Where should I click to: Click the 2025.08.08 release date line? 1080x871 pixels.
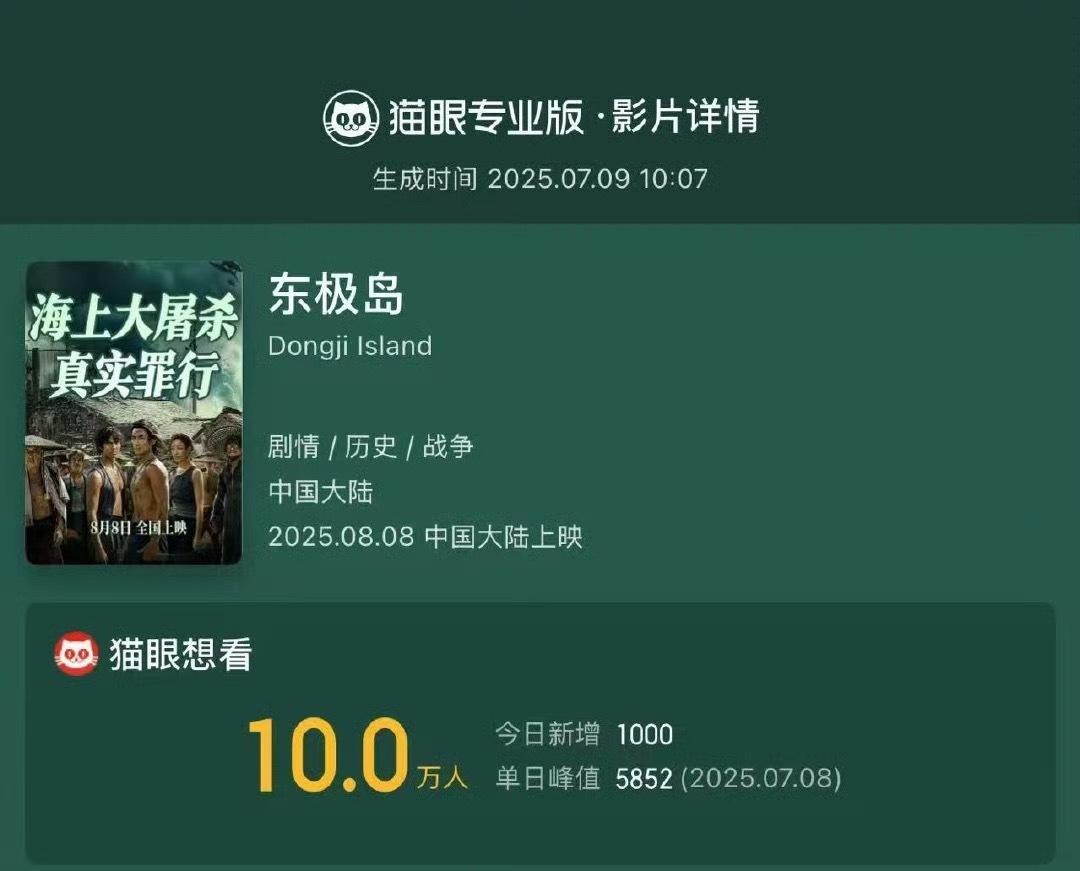pos(425,536)
